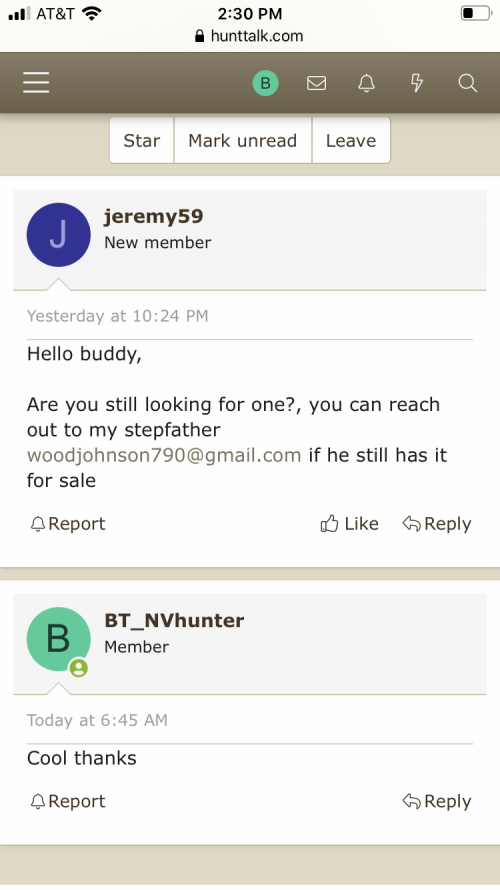
Task: Reply to the Cool thanks message
Action: (x=437, y=801)
